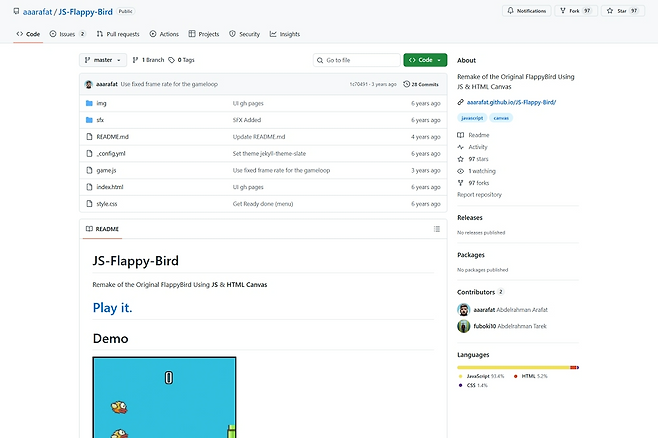View the Security tab
This screenshot has height=438, width=658.
pos(245,34)
